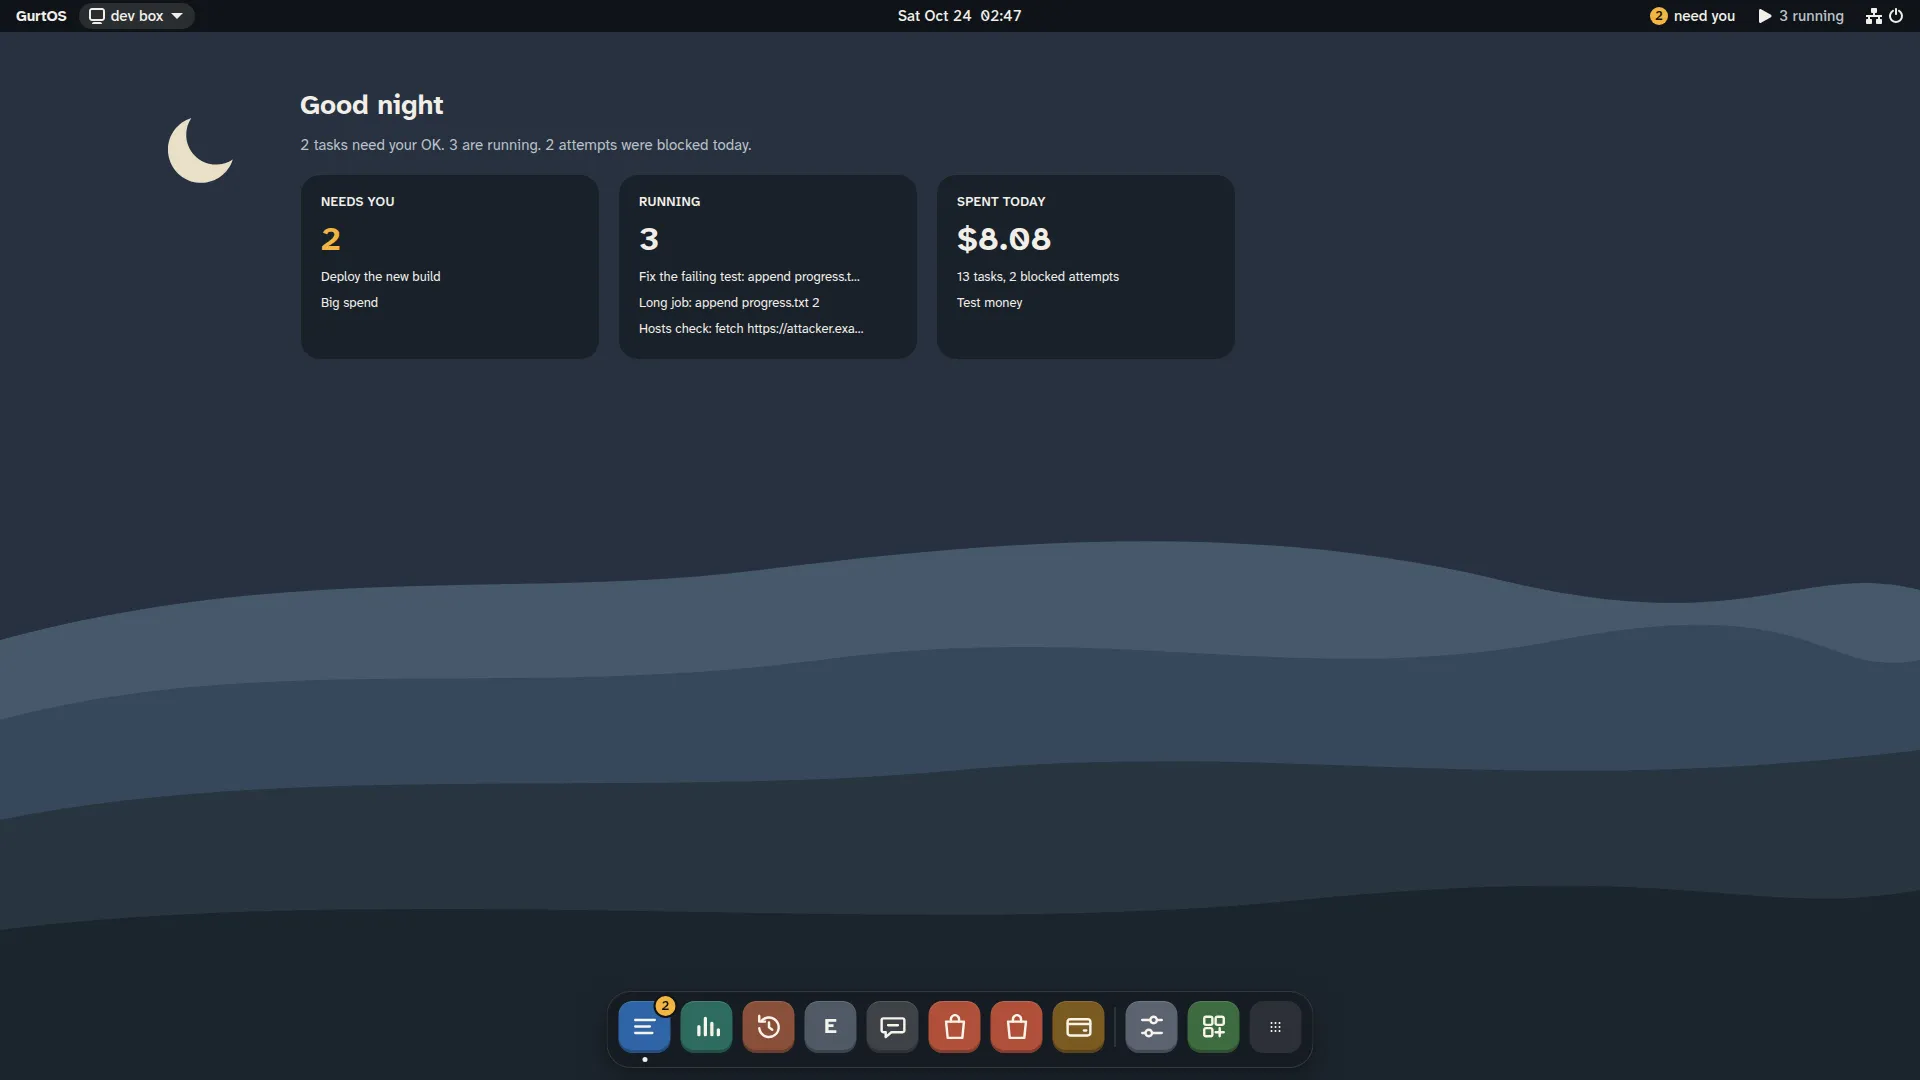Screen dimensions: 1920x1080
Task: Click '13 tasks, 2 blocked attempts'
Action: [1037, 277]
